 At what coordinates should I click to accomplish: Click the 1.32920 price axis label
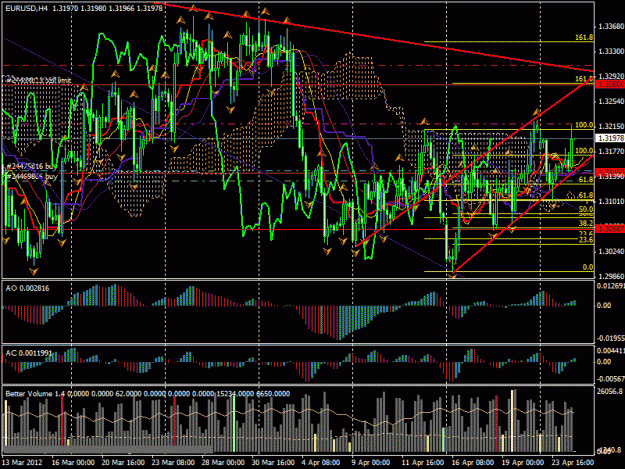click(611, 76)
